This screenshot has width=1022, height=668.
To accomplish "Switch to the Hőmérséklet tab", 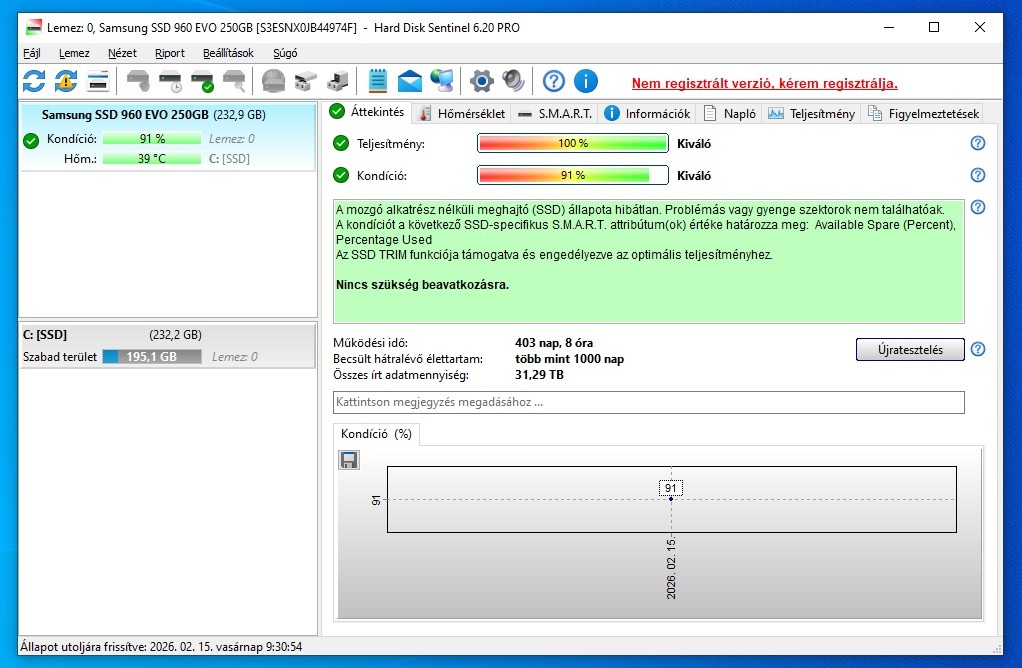I will pyautogui.click(x=461, y=113).
